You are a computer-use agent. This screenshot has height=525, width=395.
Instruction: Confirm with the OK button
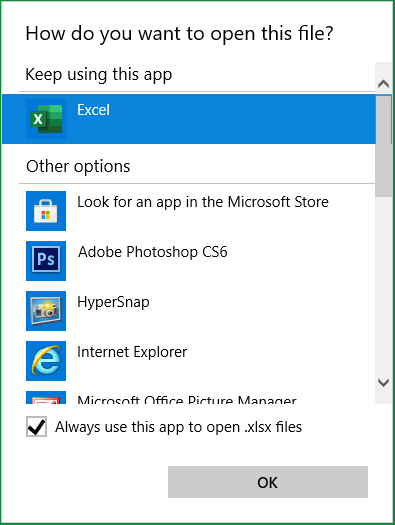[x=268, y=482]
